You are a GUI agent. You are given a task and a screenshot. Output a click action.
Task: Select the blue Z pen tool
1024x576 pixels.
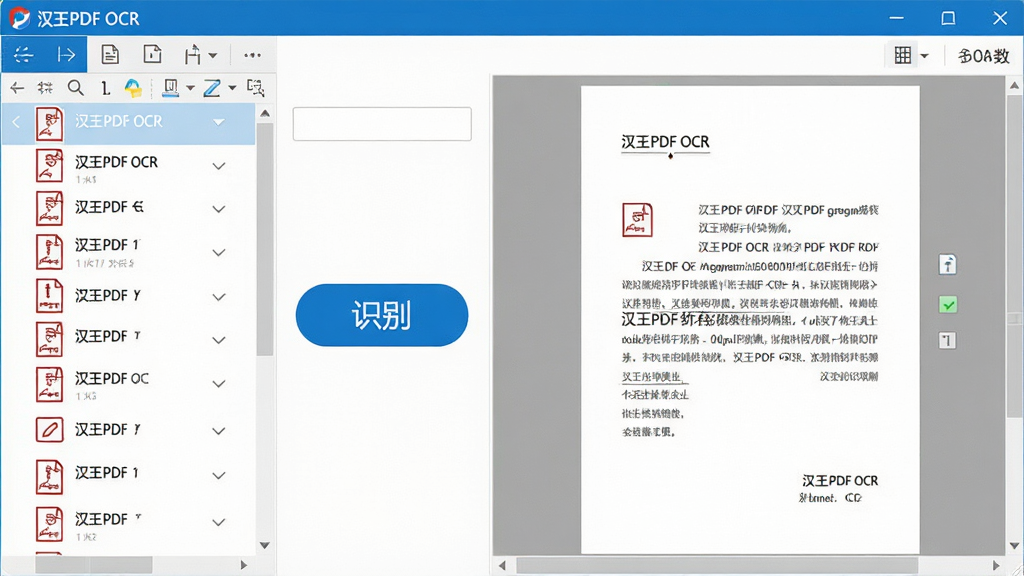(212, 88)
